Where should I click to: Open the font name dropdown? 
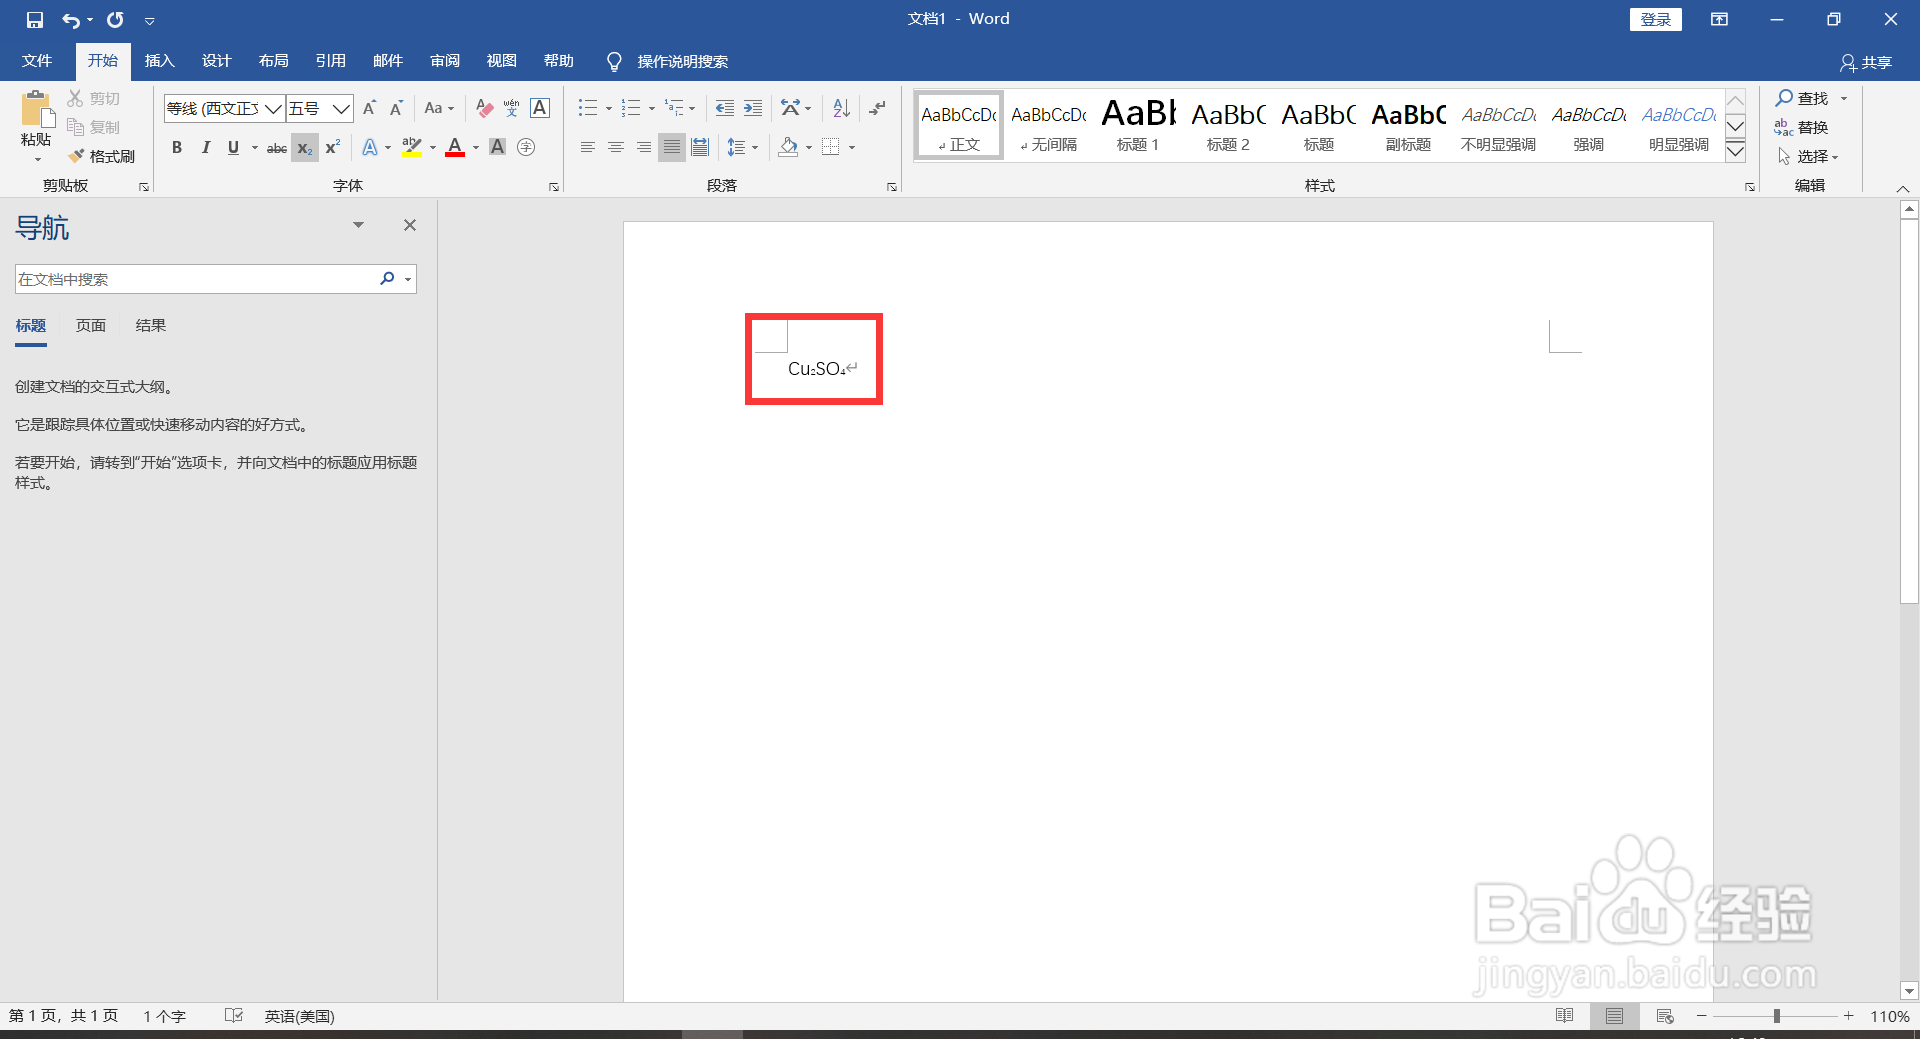point(273,108)
